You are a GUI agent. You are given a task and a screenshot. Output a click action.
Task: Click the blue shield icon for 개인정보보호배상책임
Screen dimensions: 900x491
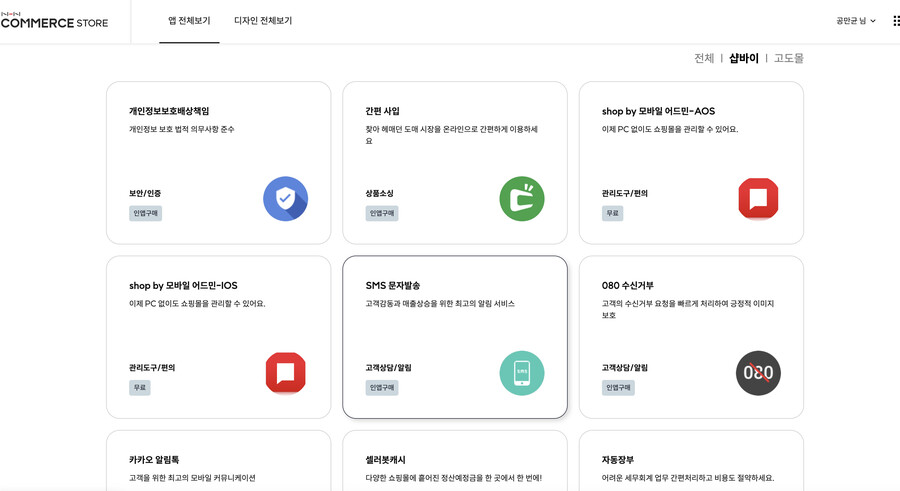point(285,199)
